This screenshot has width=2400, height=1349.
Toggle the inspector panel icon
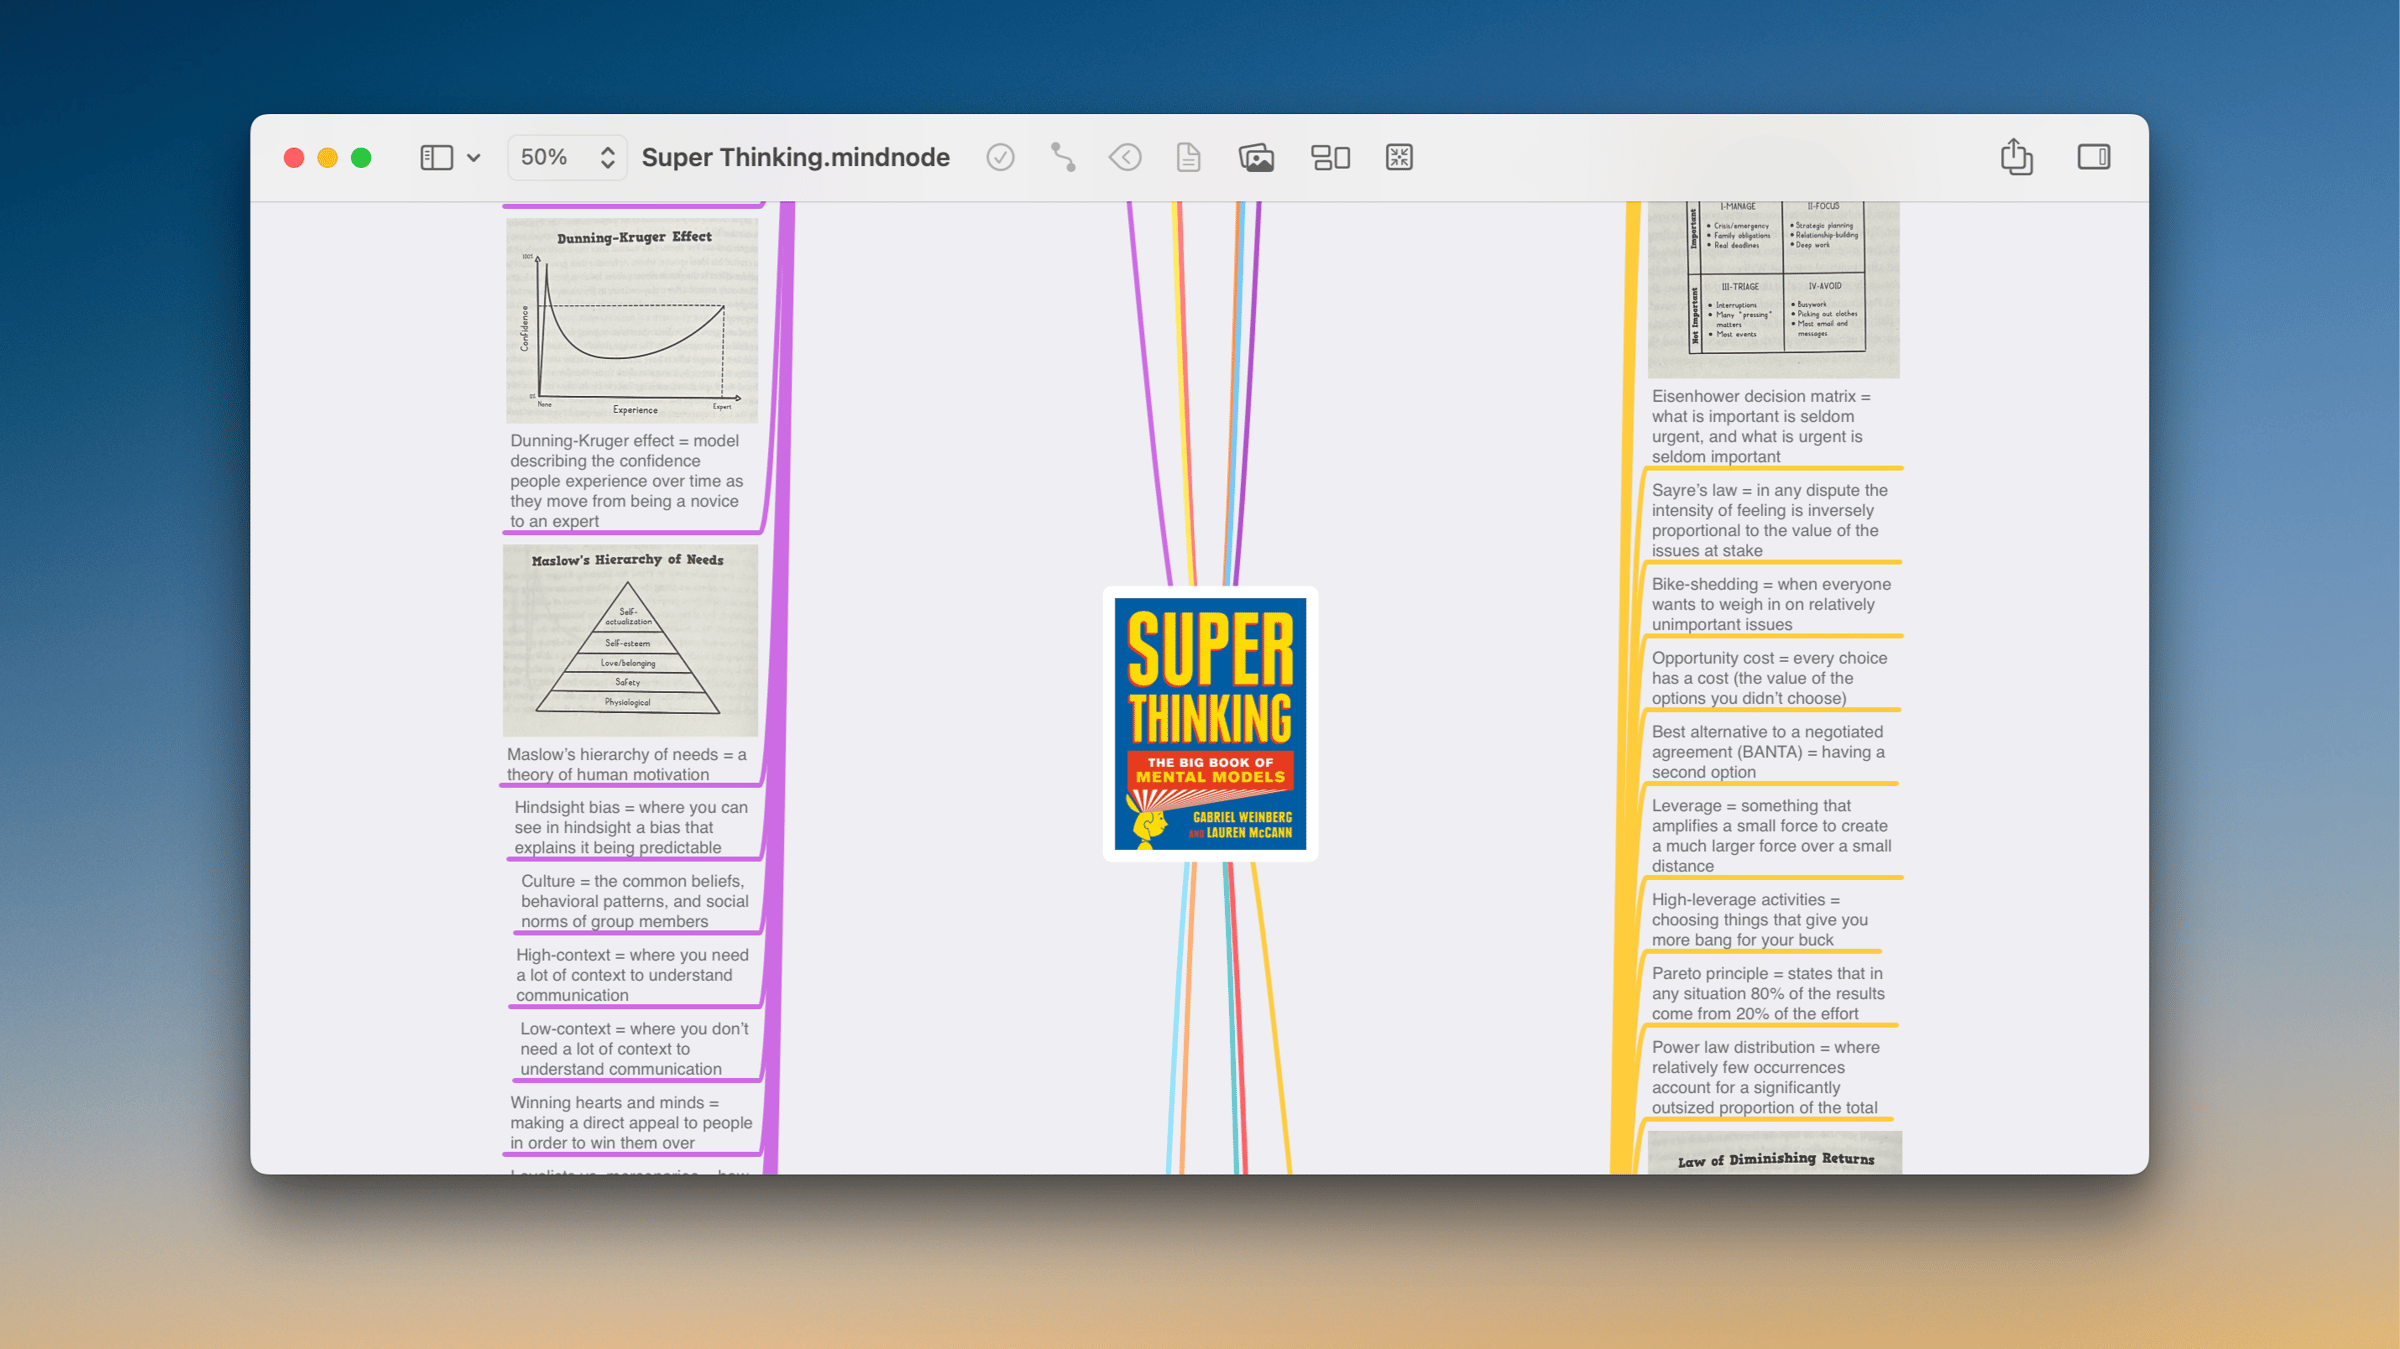(x=2093, y=157)
